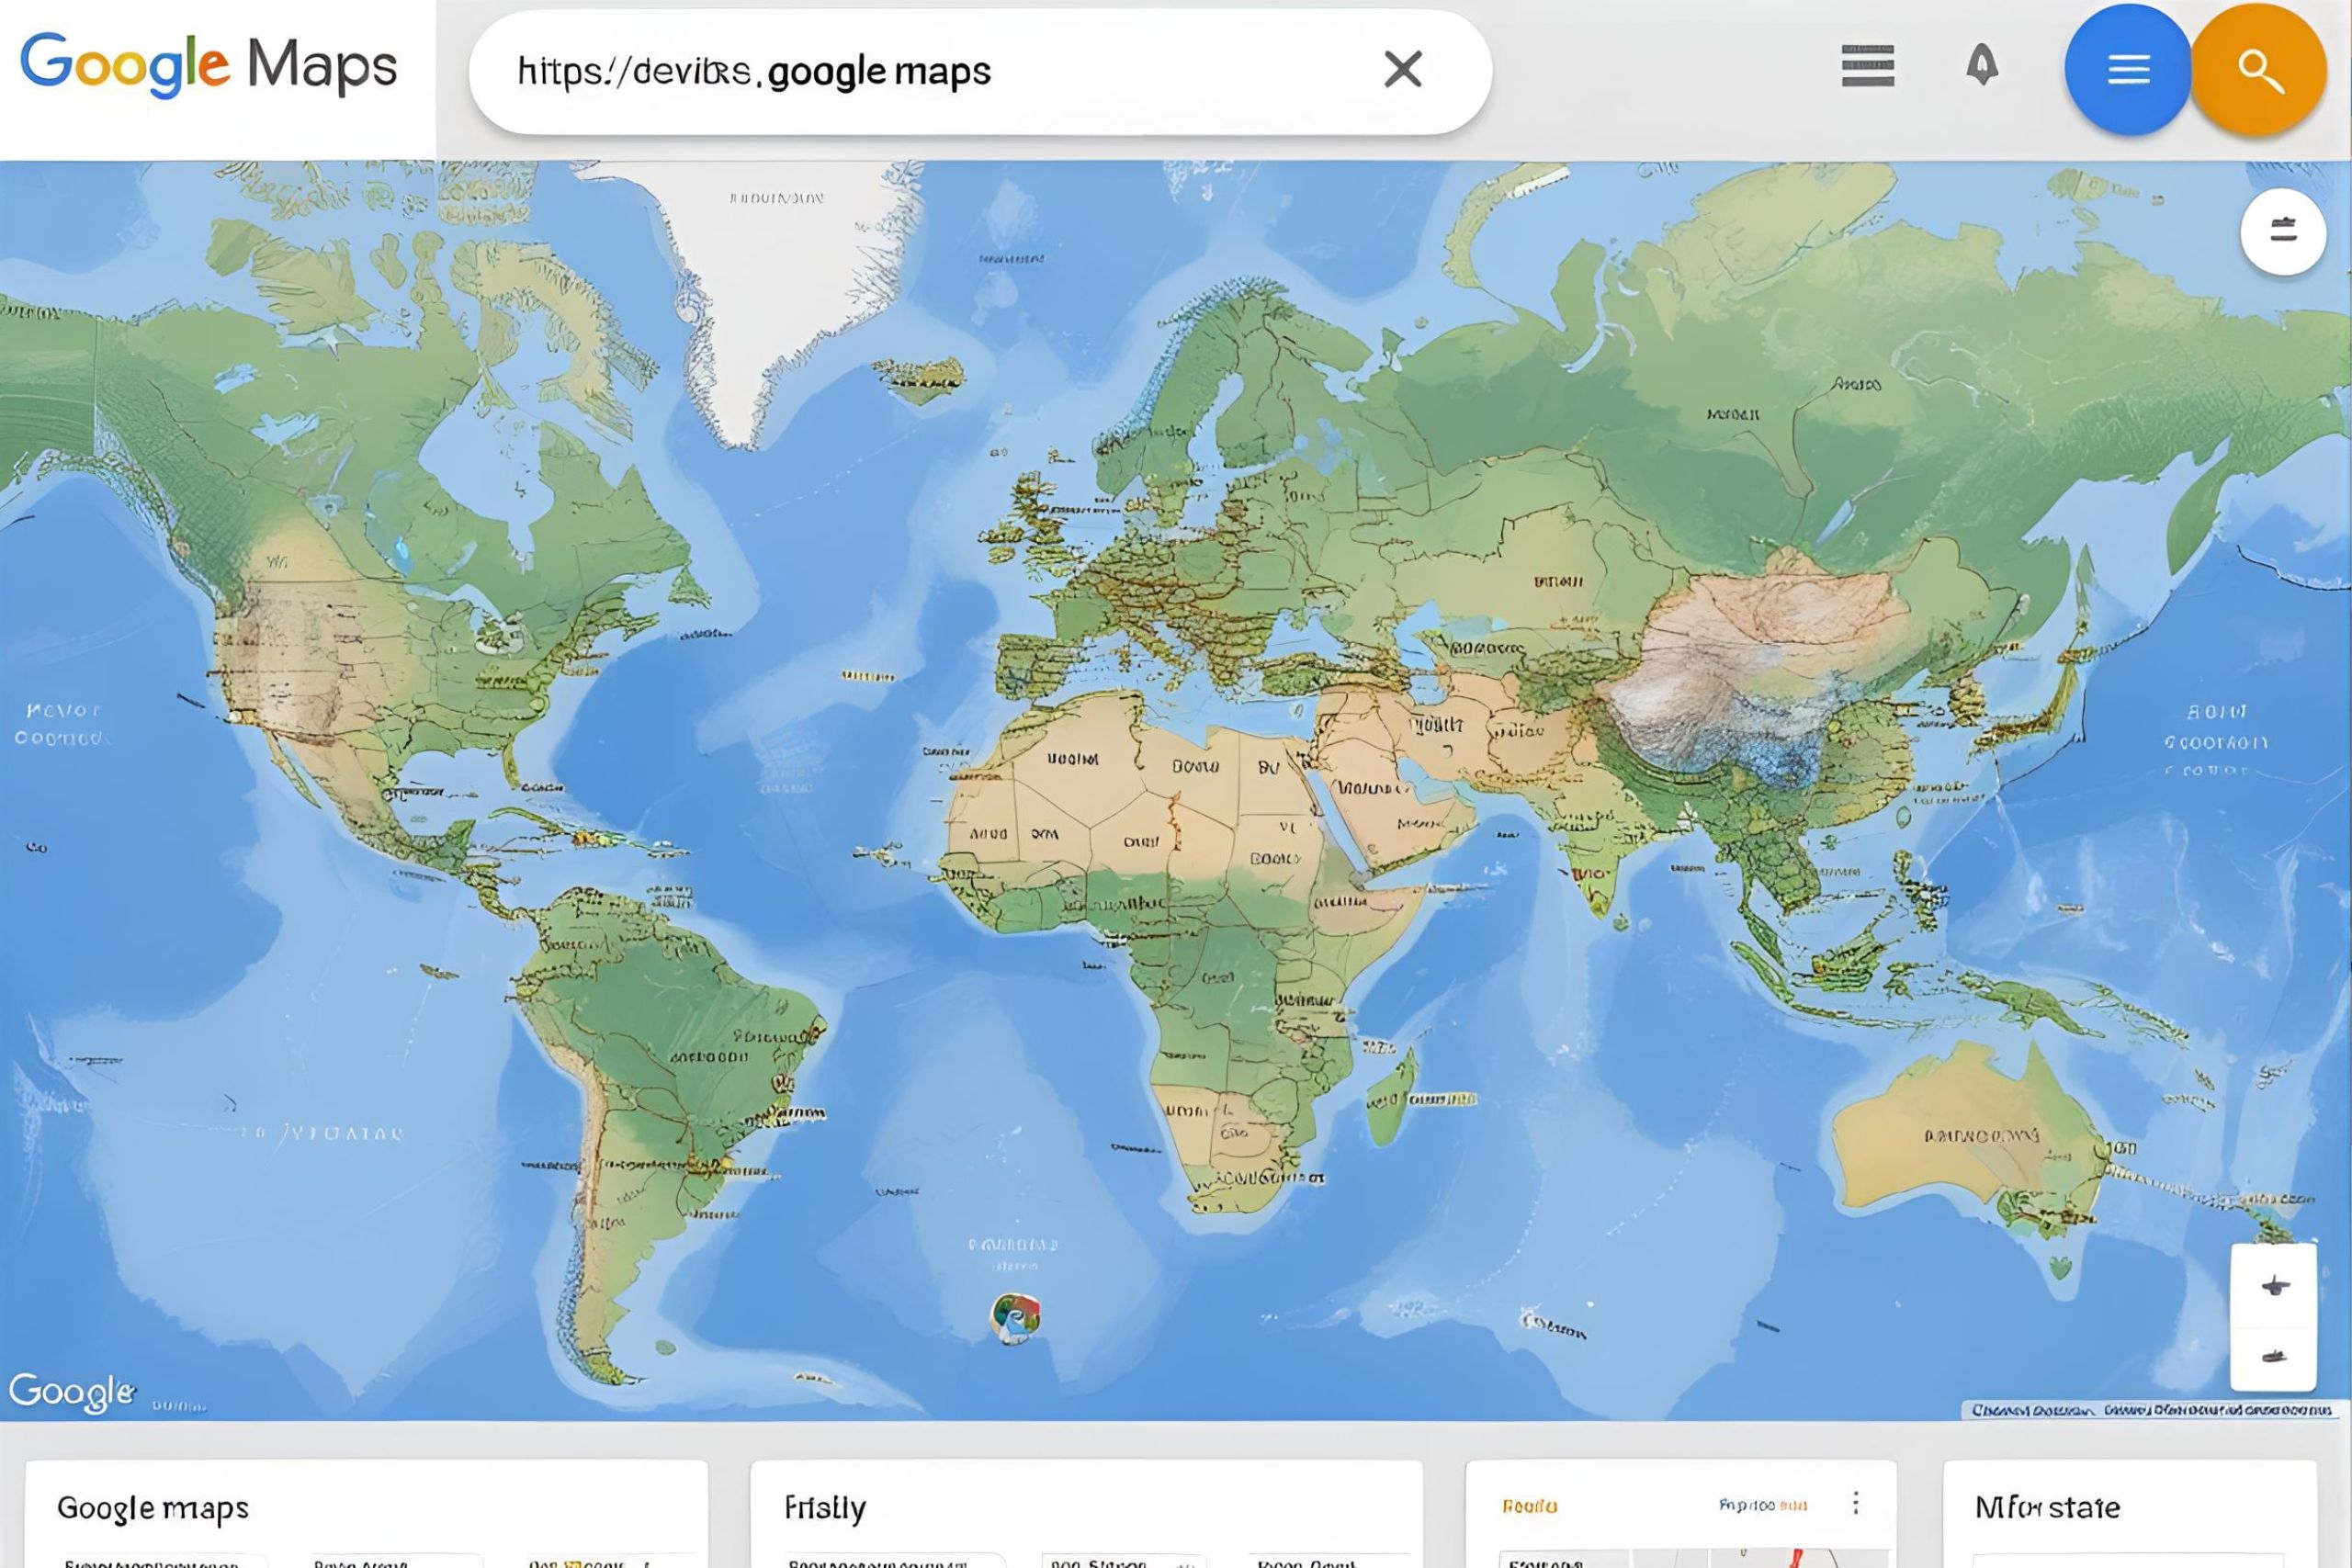Open the Google maps card
2352x1568 pixels.
click(x=153, y=1507)
